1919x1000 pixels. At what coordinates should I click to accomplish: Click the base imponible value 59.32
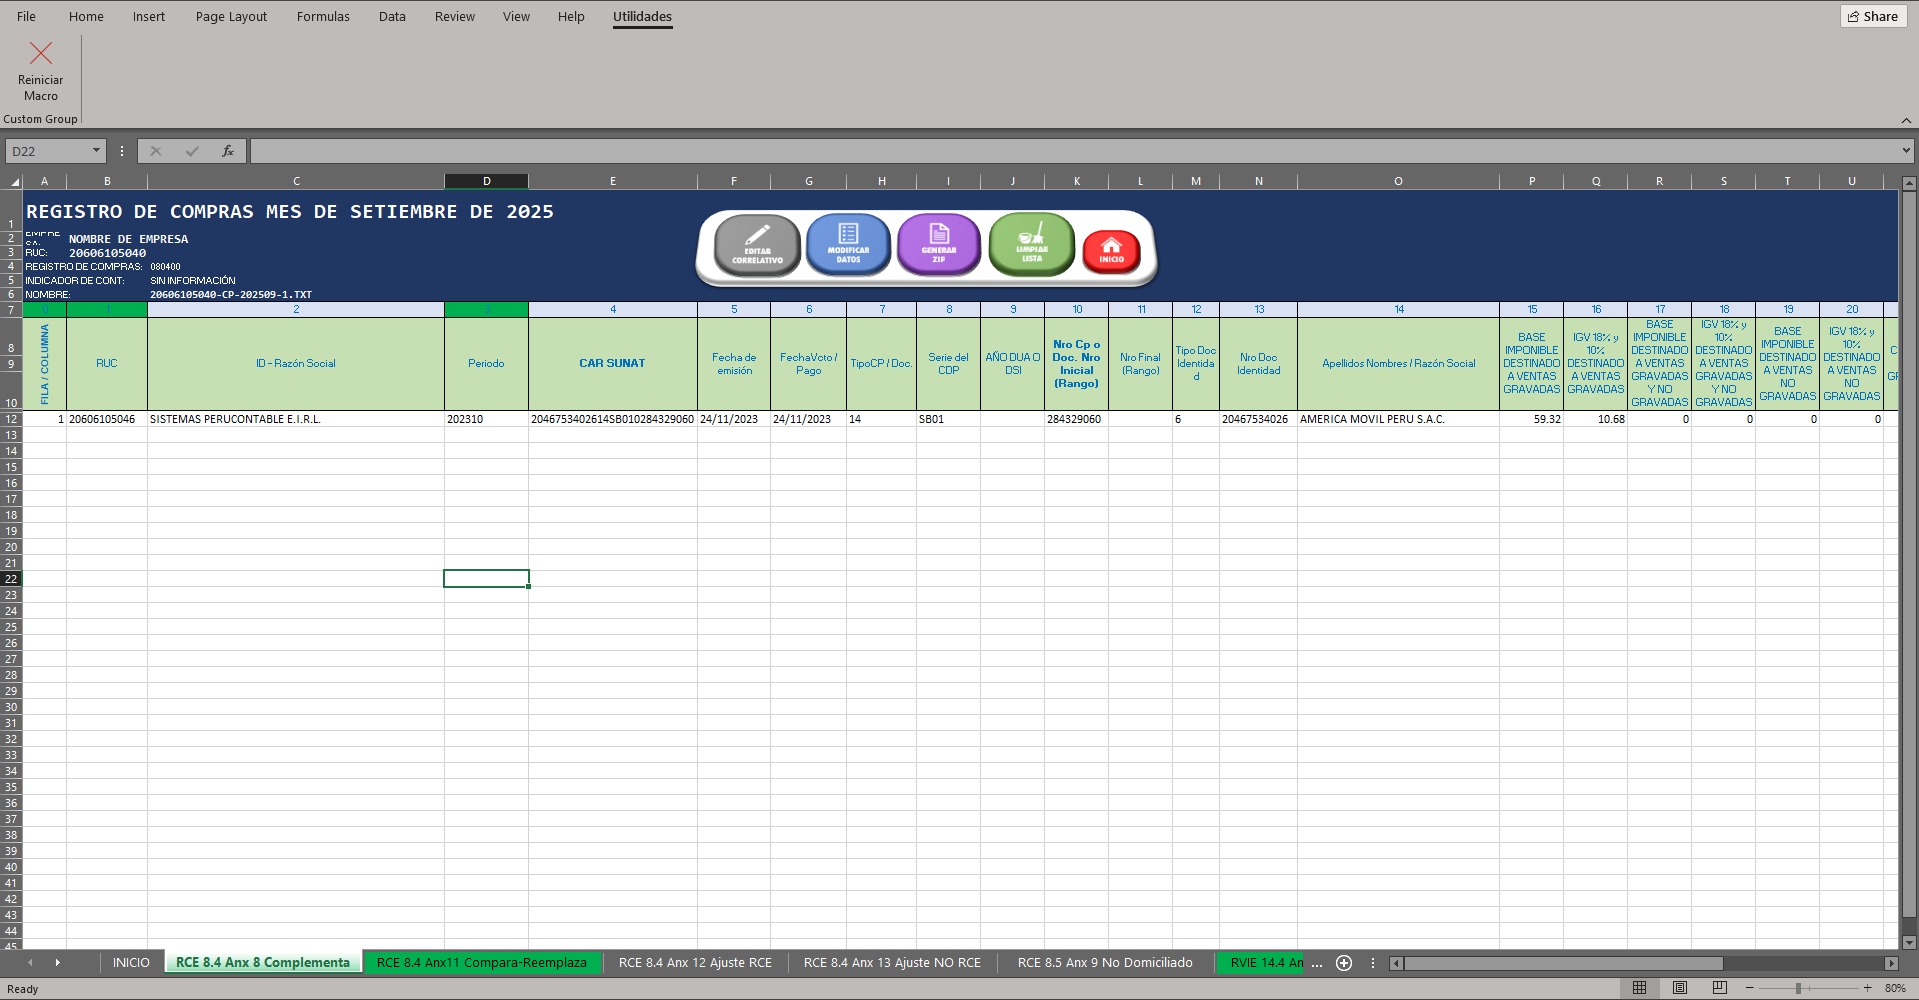[1531, 419]
